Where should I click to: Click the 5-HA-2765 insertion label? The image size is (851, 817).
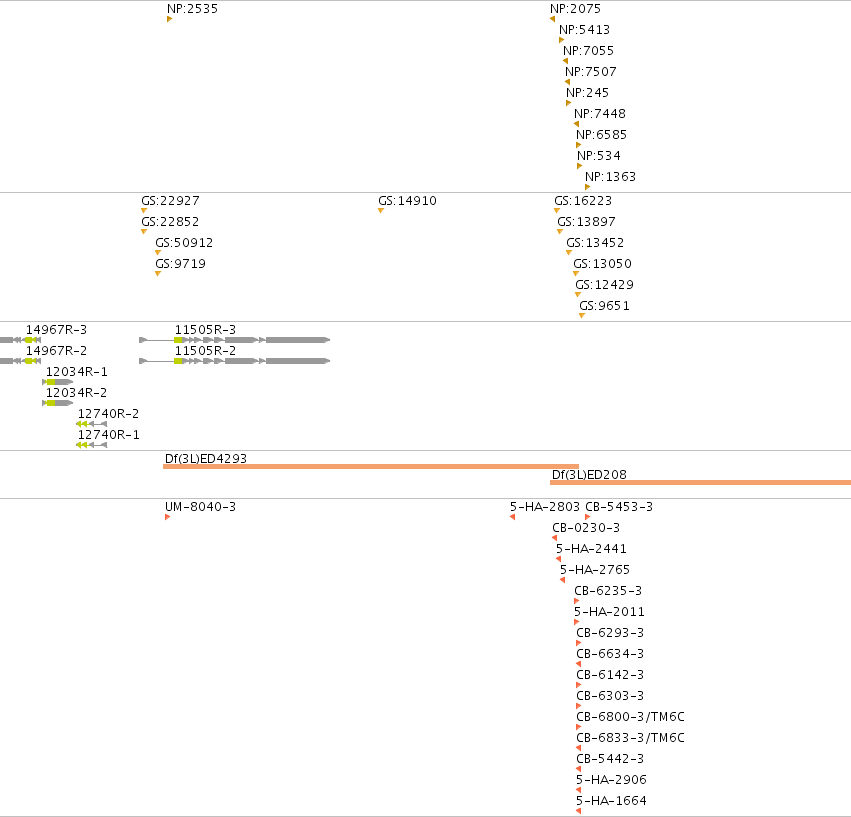coord(595,570)
